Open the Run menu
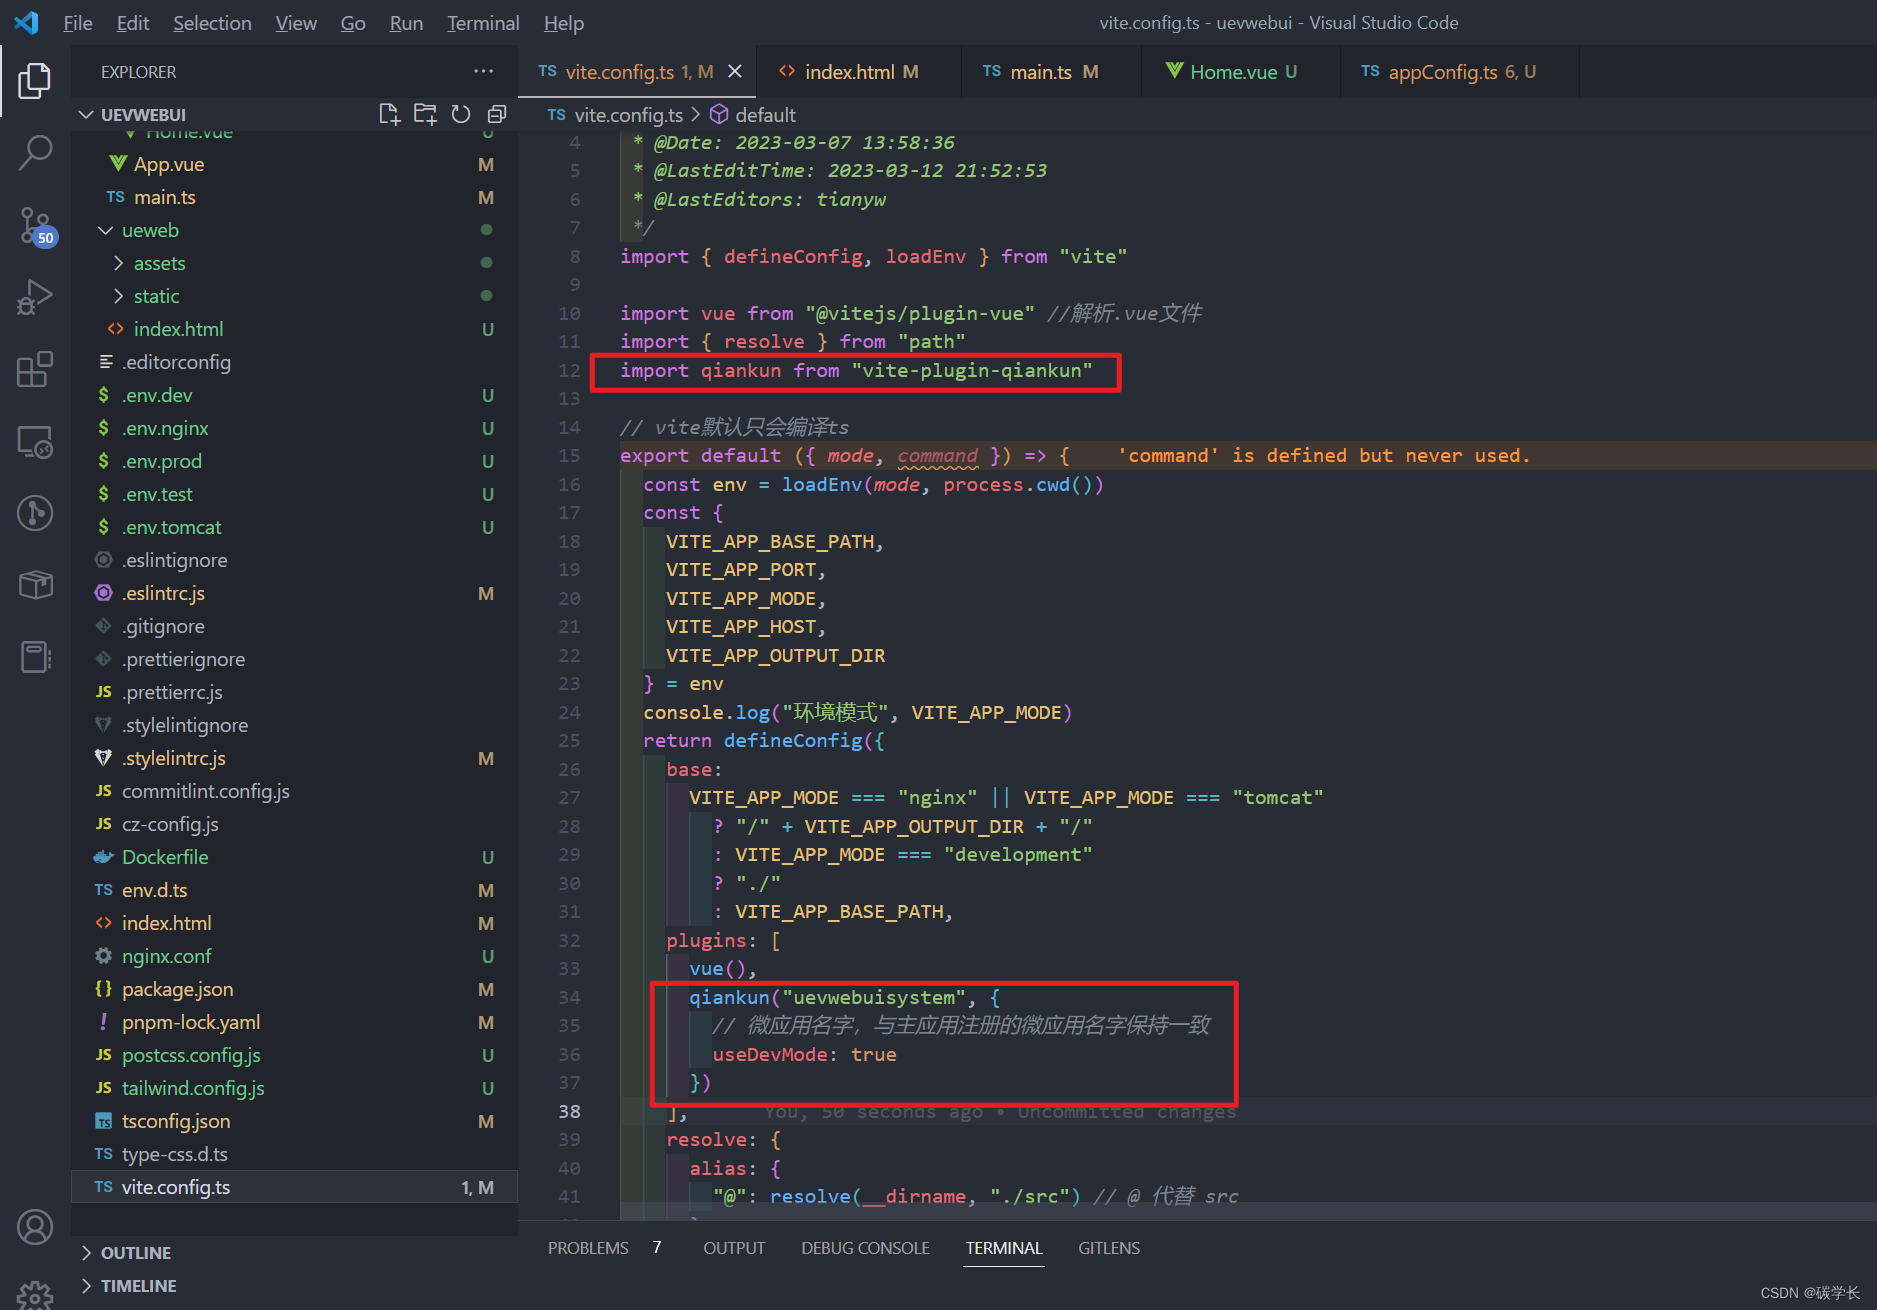 (406, 23)
